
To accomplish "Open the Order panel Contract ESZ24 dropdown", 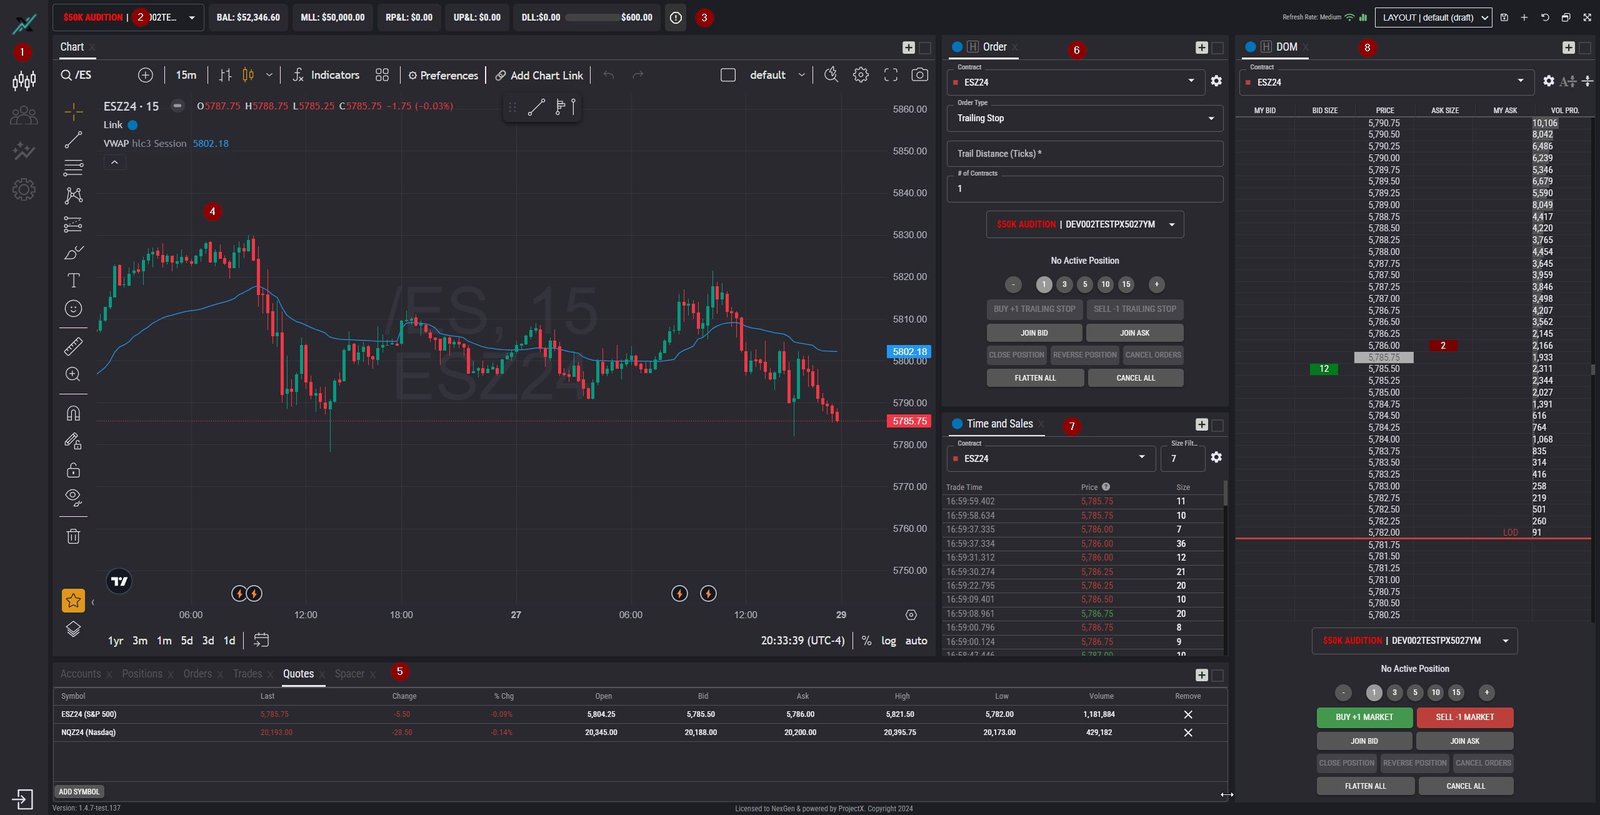I will coord(1075,82).
